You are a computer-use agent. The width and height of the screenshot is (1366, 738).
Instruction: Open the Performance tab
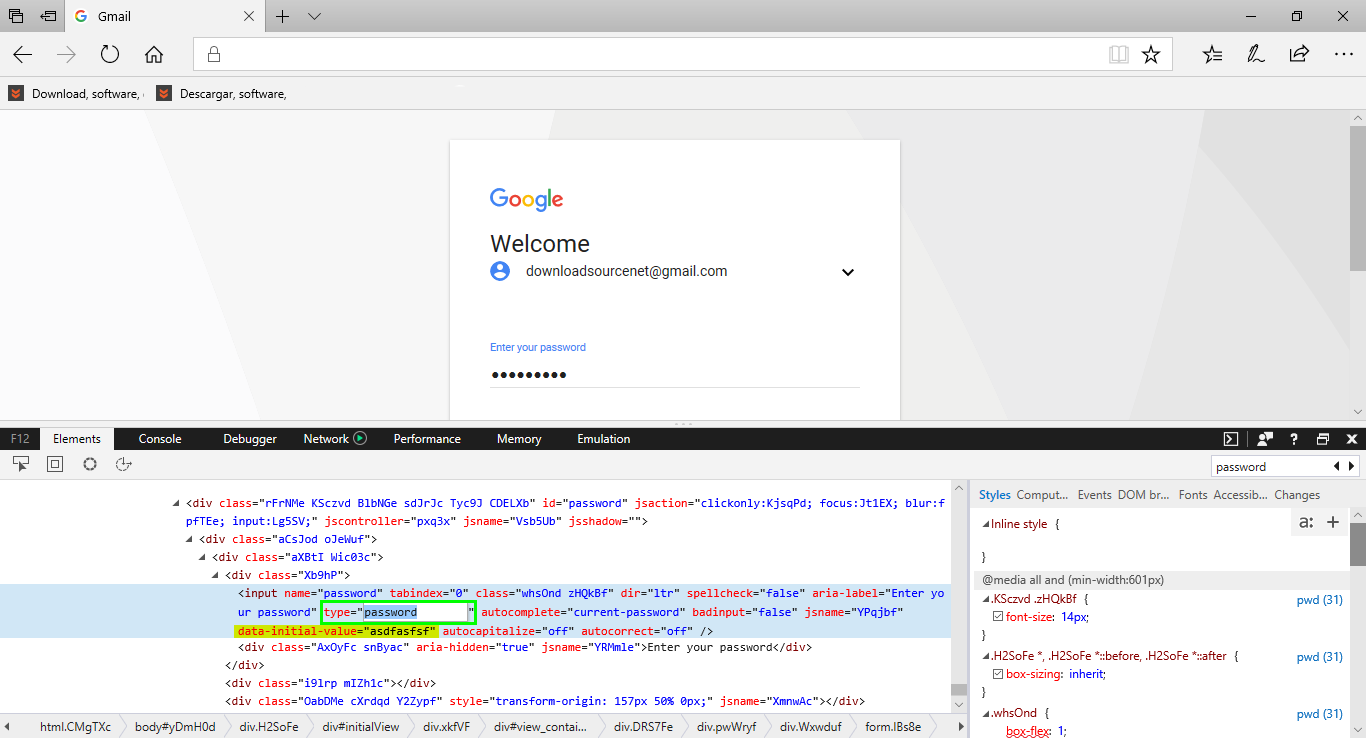coord(427,439)
